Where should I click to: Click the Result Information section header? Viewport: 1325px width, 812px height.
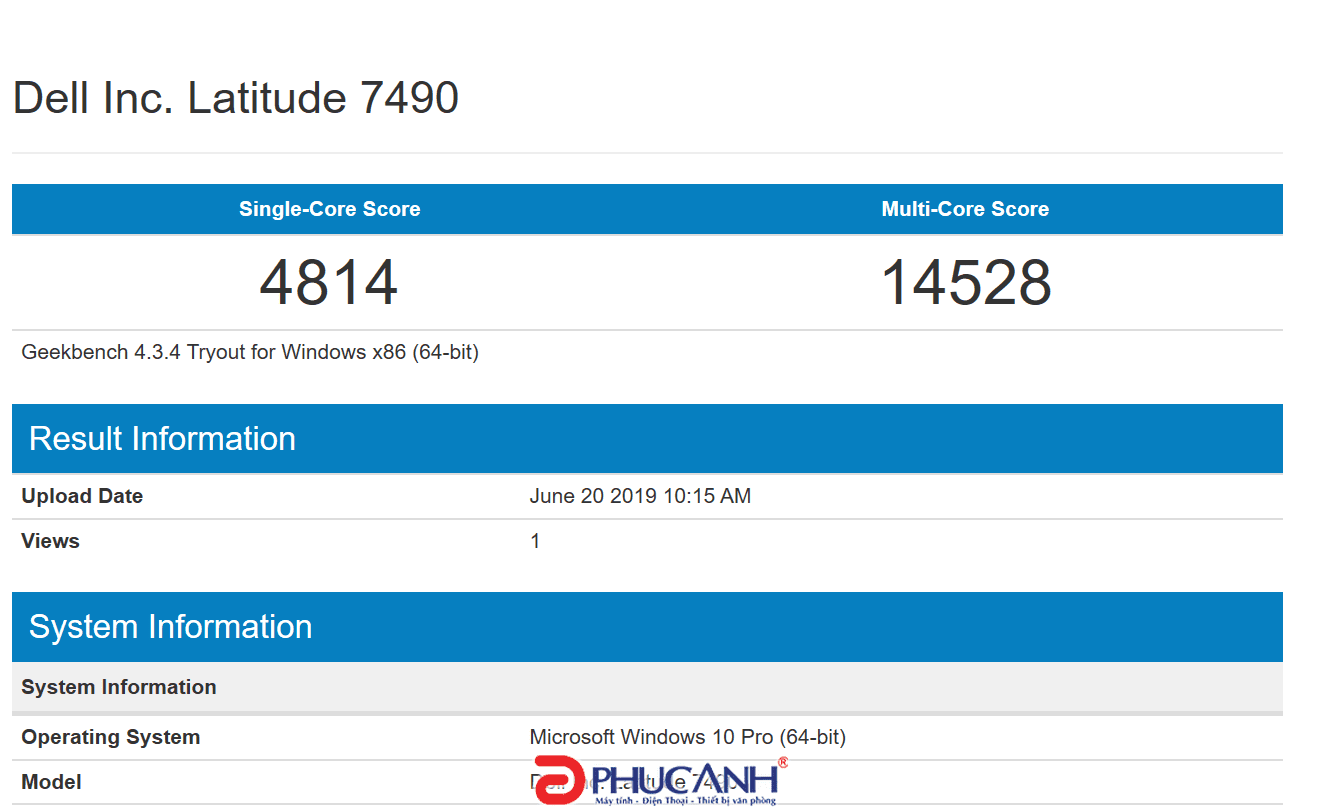647,438
